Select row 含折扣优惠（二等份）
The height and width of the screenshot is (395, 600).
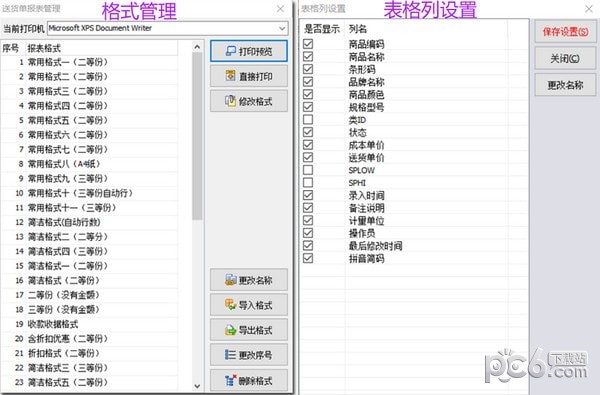coord(89,338)
